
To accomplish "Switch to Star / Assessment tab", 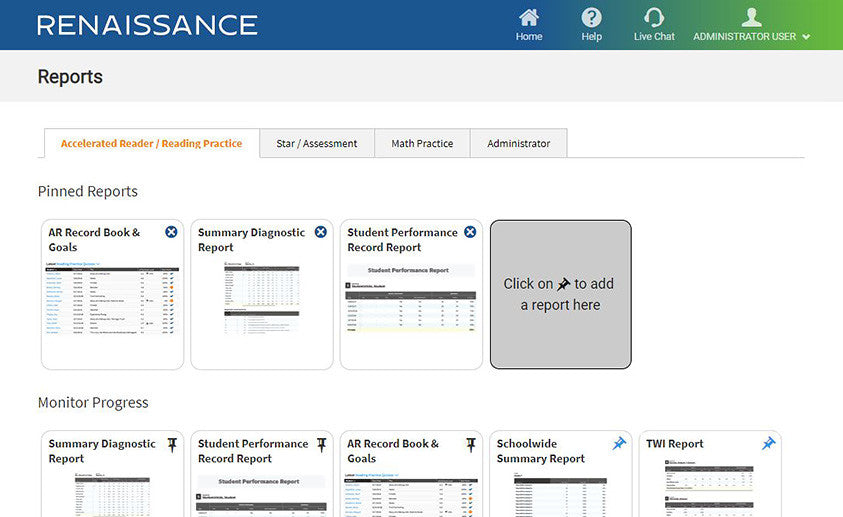I will click(x=316, y=143).
